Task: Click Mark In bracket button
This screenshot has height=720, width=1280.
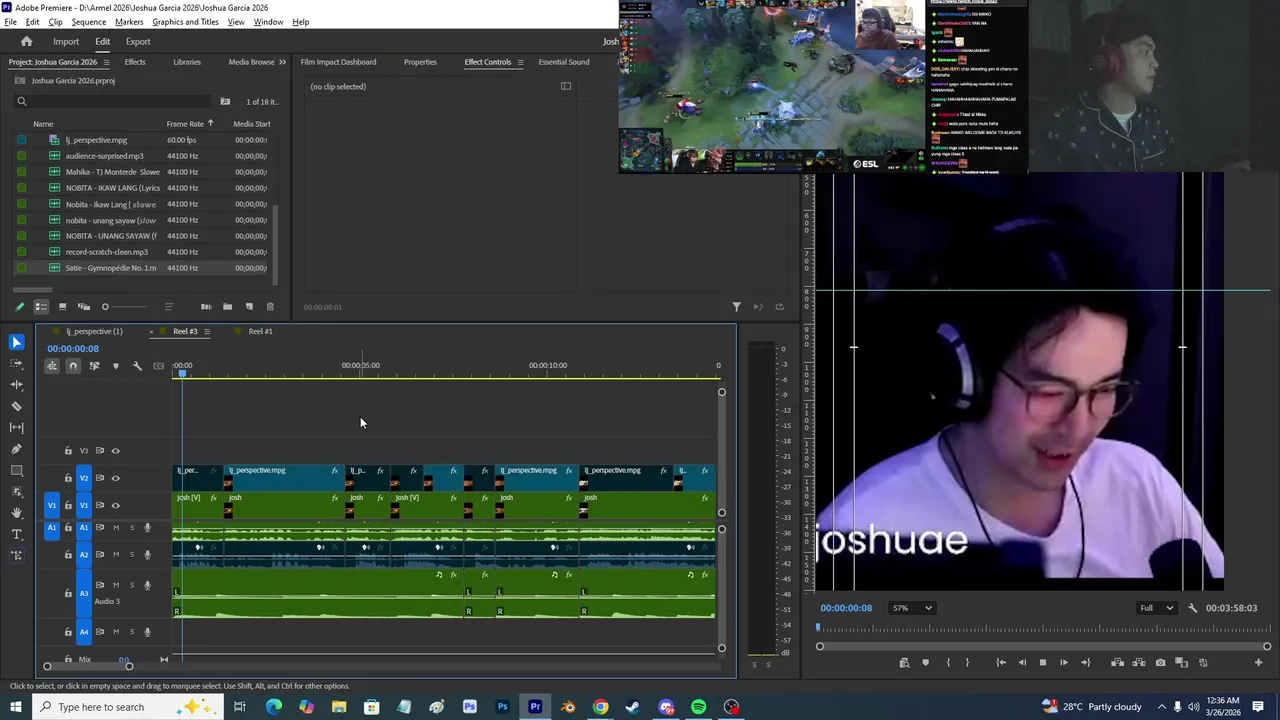Action: coord(948,663)
